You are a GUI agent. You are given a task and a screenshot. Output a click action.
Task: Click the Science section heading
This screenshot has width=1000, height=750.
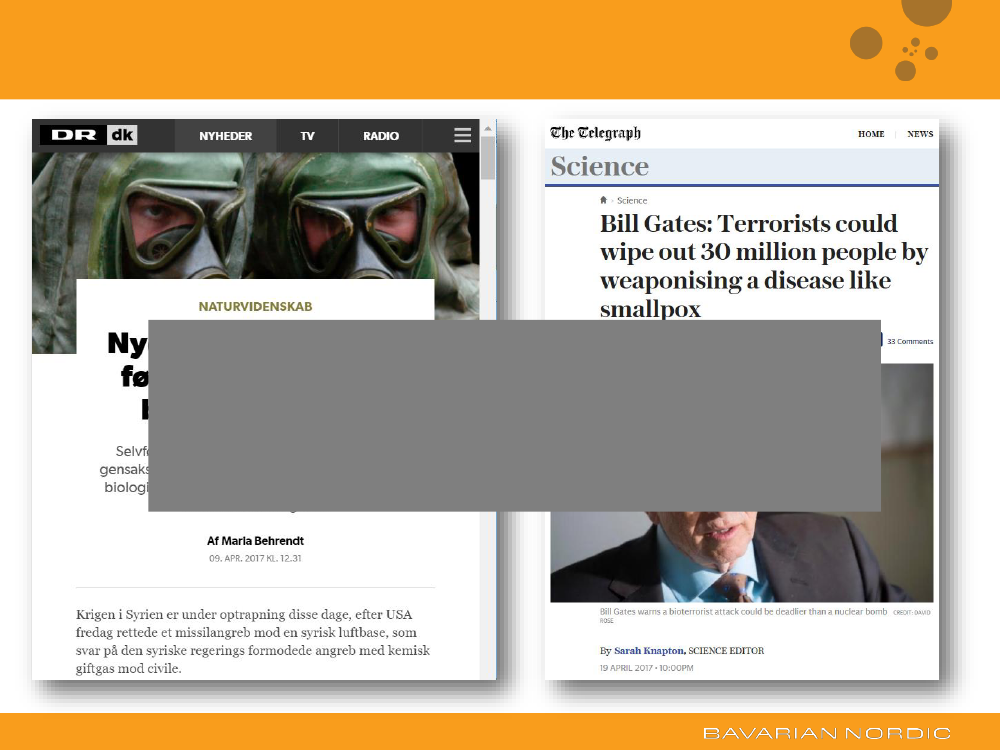point(599,166)
